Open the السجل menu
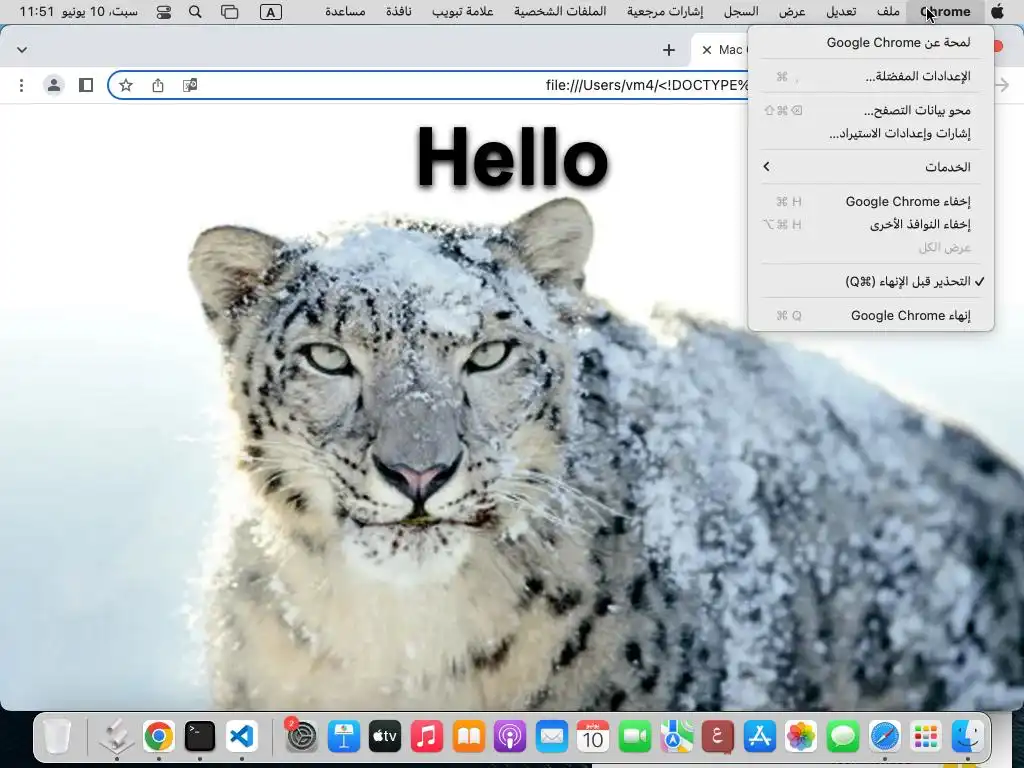The image size is (1024, 768). click(741, 12)
